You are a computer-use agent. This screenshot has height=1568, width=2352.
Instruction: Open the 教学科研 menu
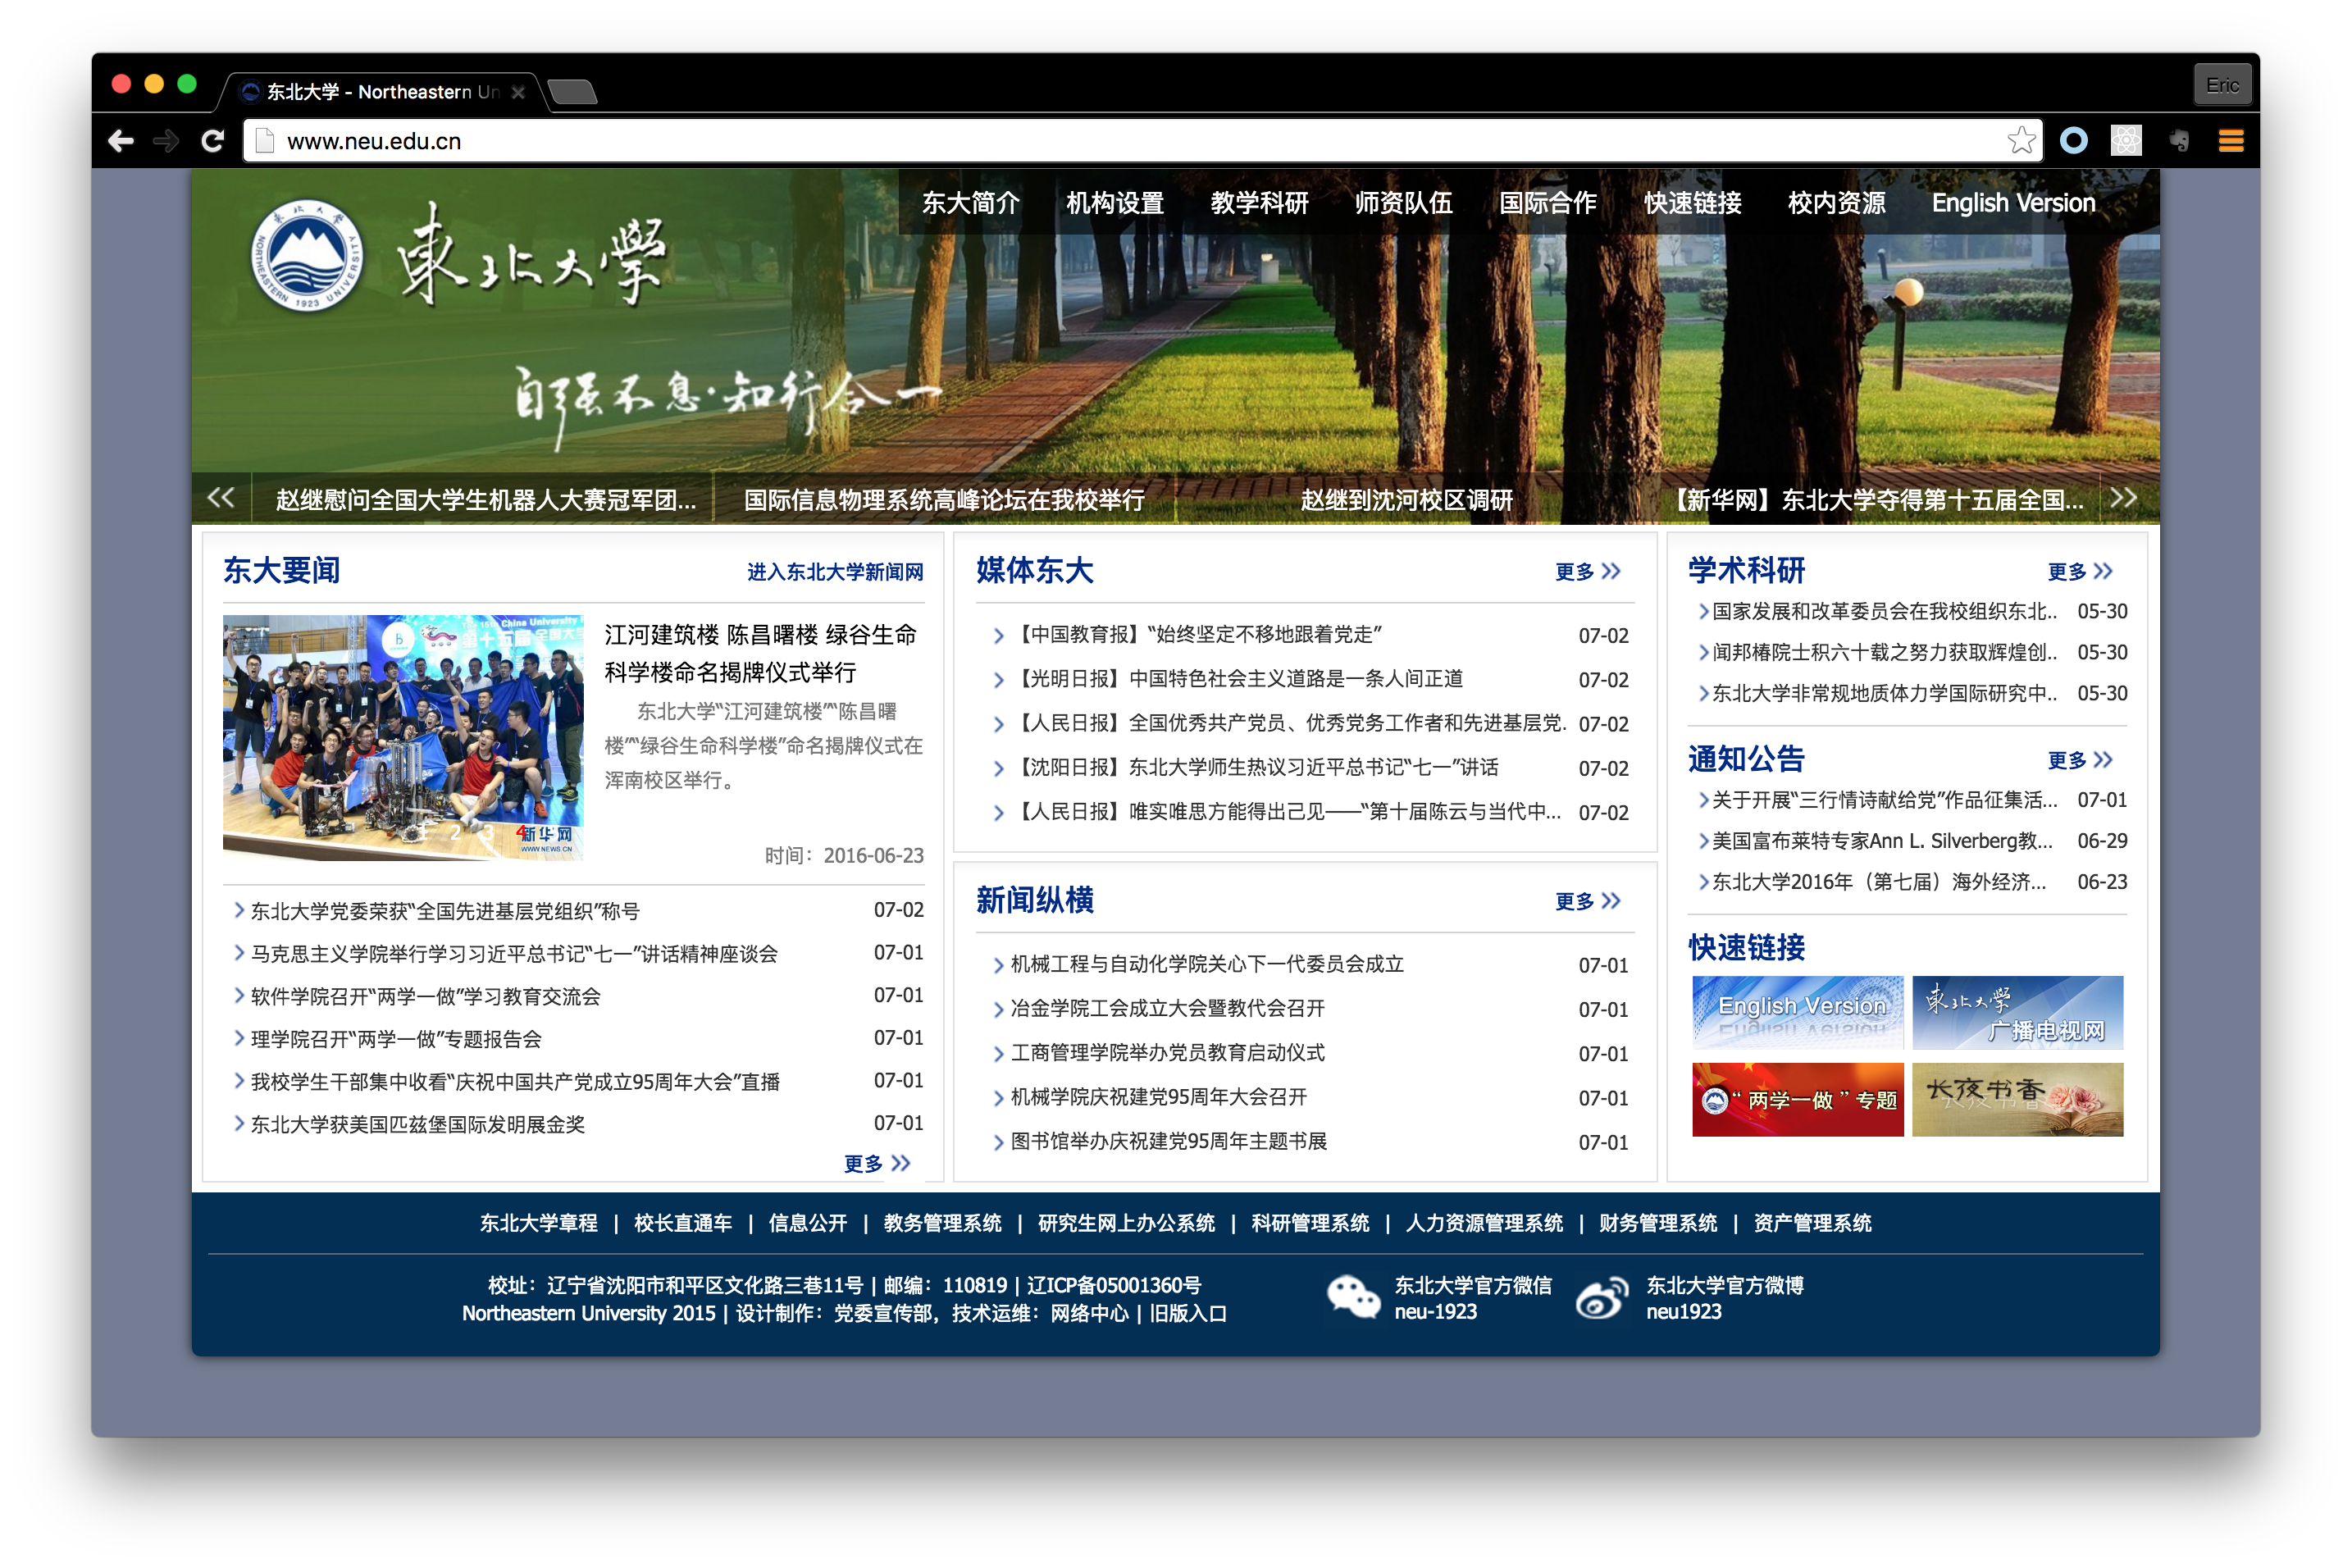pyautogui.click(x=1260, y=203)
